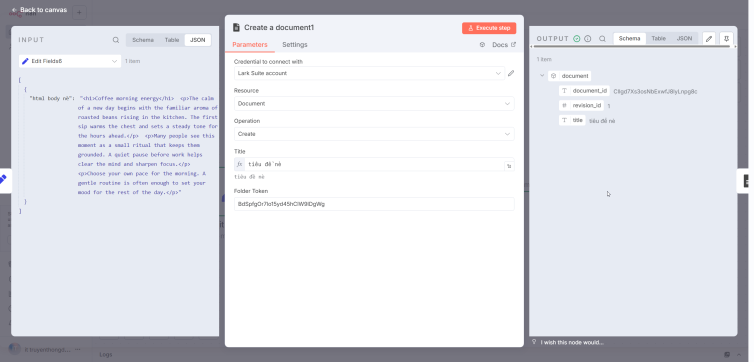The image size is (754, 362).
Task: Select the title field pill in output
Action: (x=572, y=121)
